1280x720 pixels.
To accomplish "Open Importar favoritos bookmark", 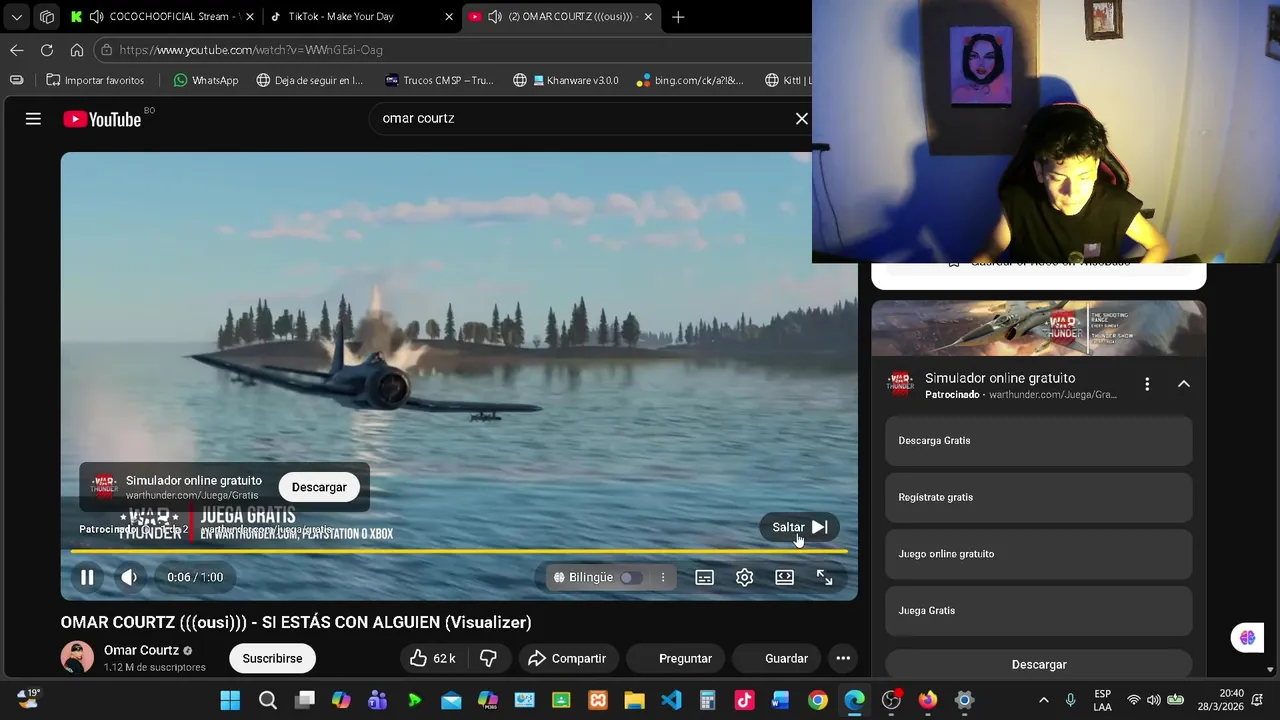I will click(95, 80).
